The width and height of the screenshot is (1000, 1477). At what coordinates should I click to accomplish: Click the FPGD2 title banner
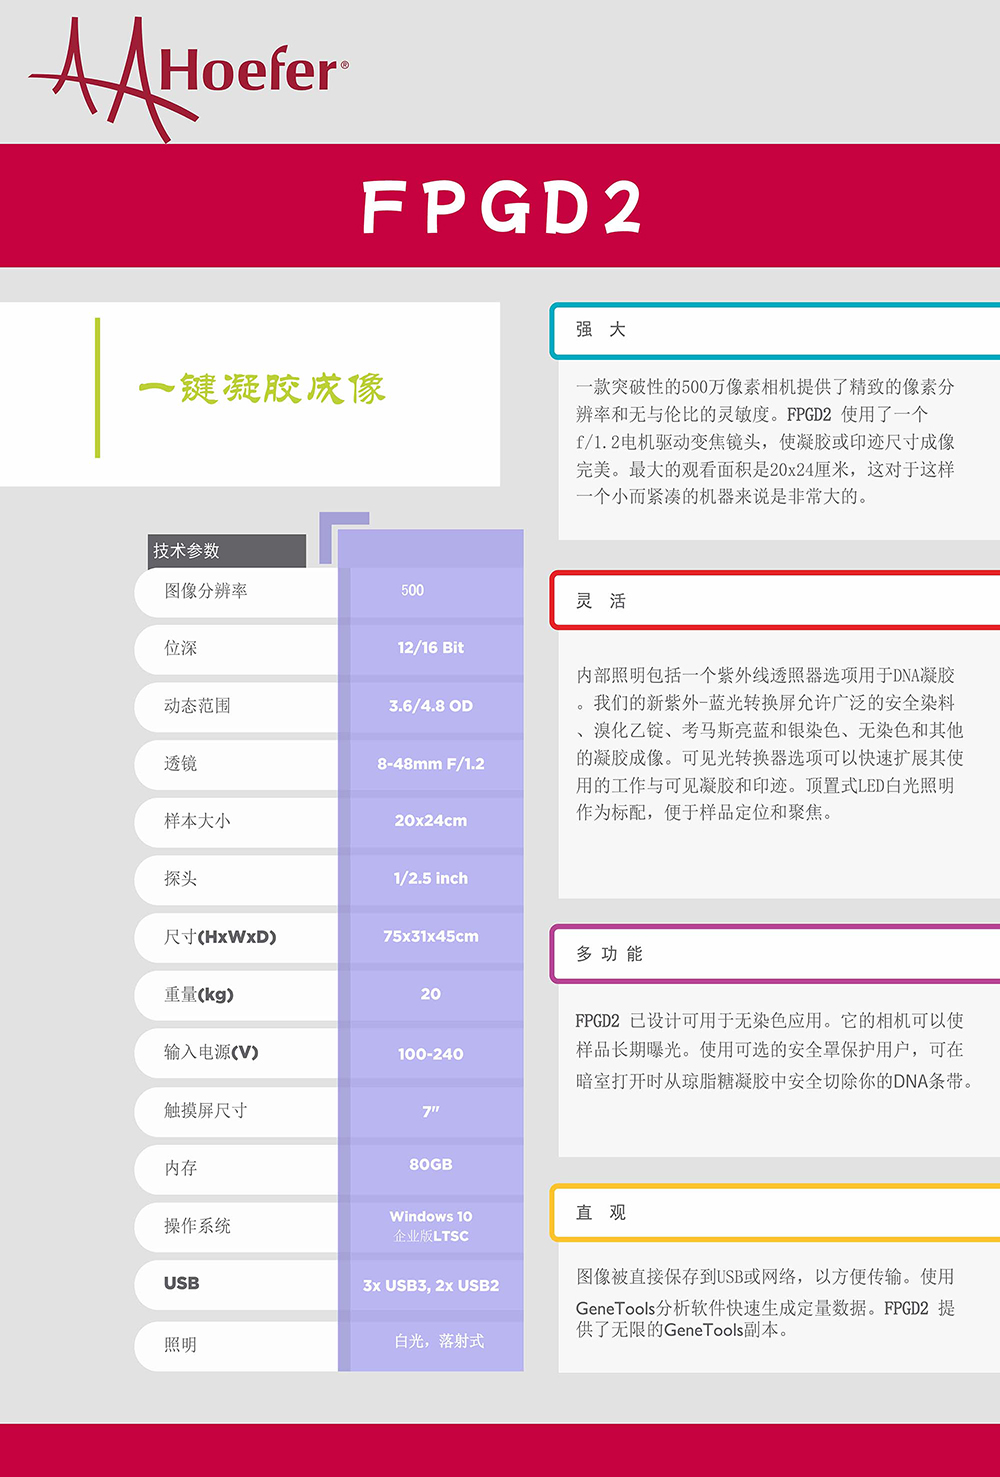[x=500, y=207]
